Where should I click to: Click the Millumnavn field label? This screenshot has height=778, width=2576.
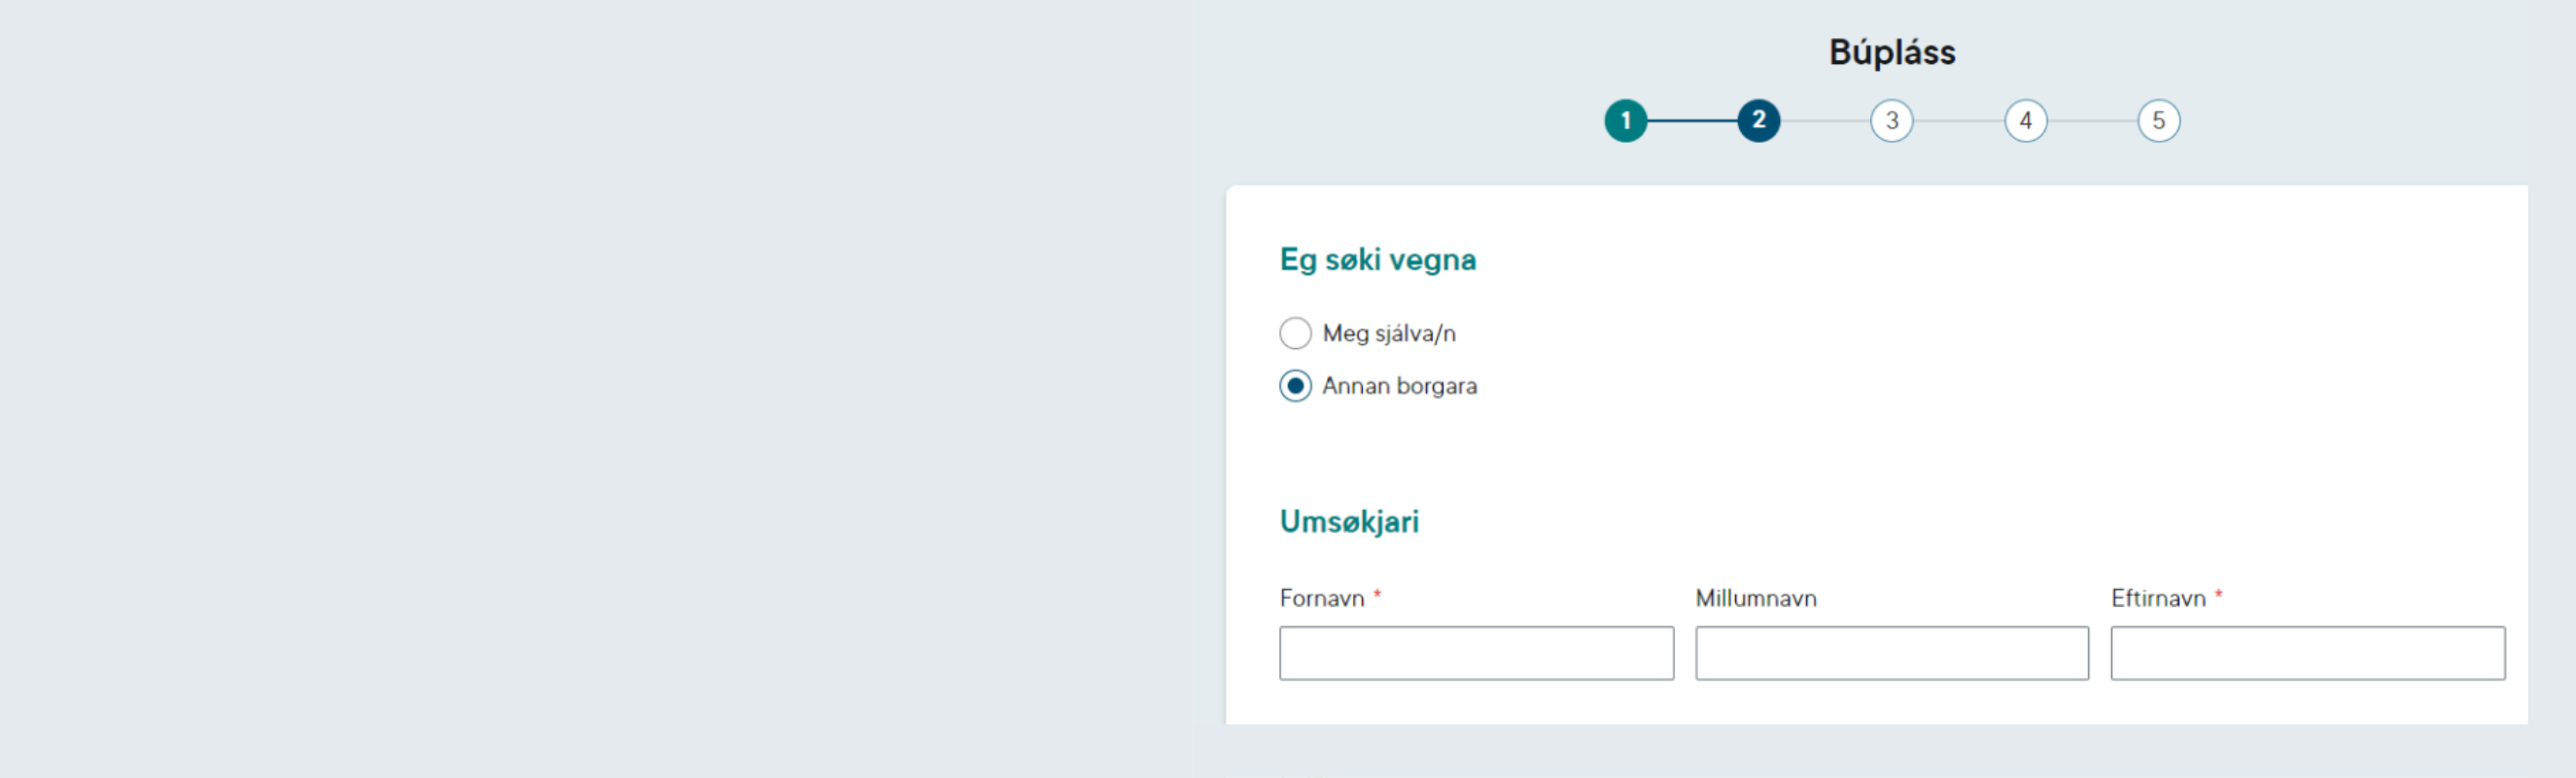point(1756,597)
